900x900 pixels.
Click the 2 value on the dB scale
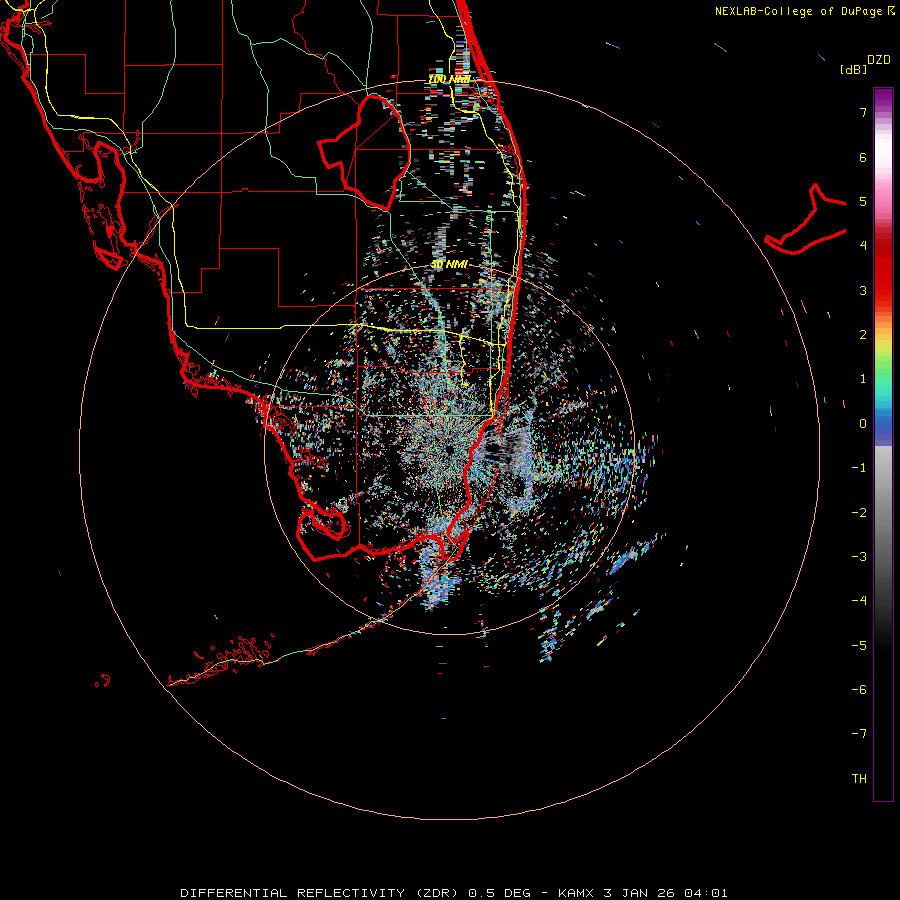(x=863, y=335)
